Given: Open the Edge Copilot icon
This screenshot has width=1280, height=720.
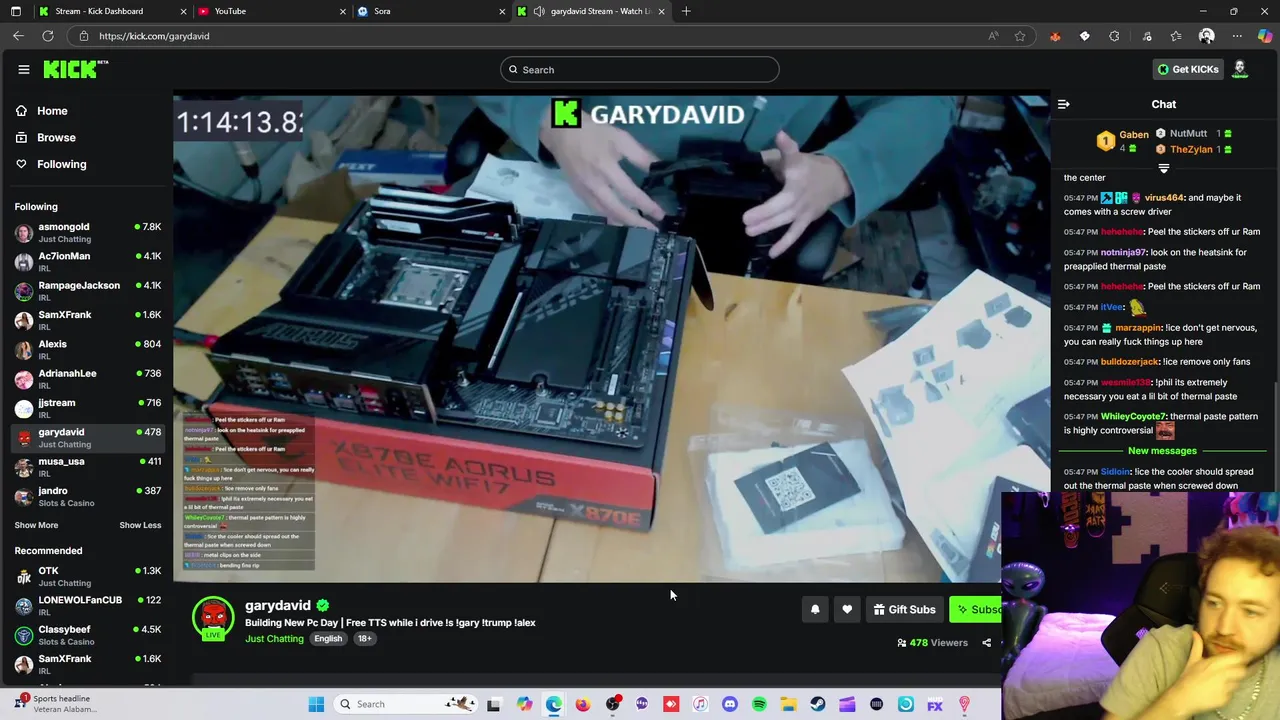Looking at the screenshot, I should [x=1265, y=36].
